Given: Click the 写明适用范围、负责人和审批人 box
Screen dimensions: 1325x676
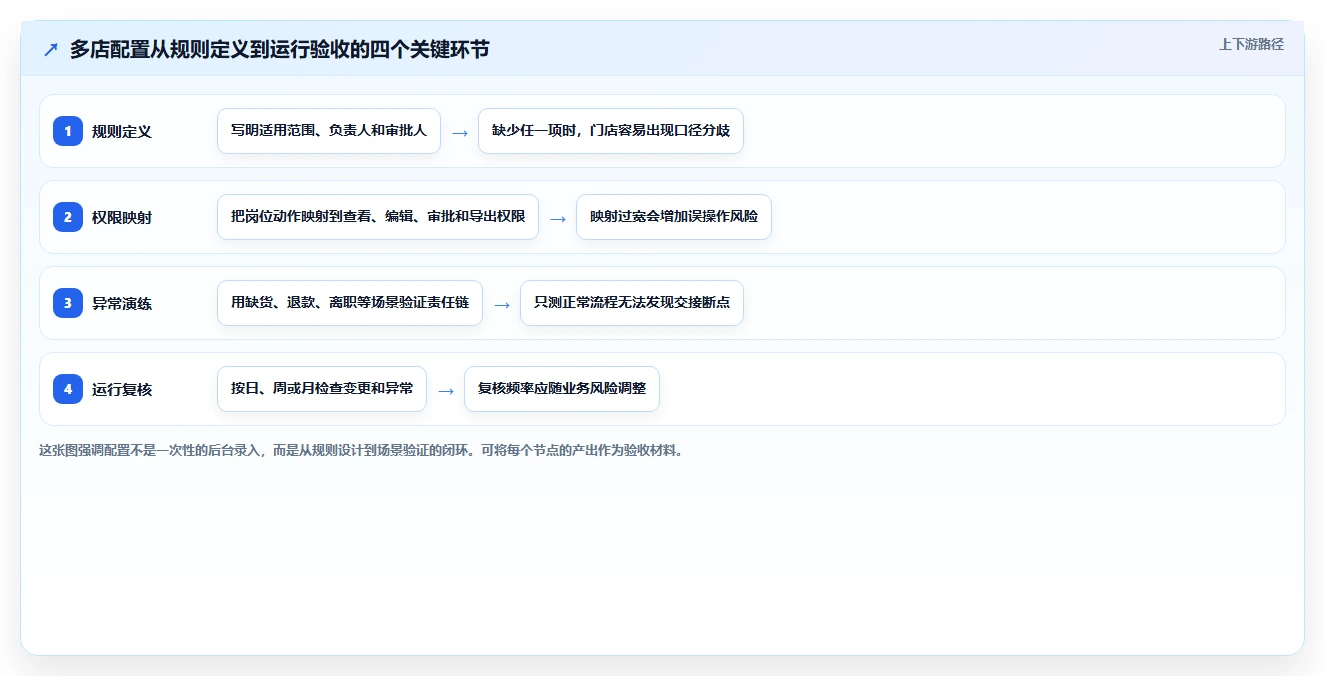Looking at the screenshot, I should [x=329, y=131].
